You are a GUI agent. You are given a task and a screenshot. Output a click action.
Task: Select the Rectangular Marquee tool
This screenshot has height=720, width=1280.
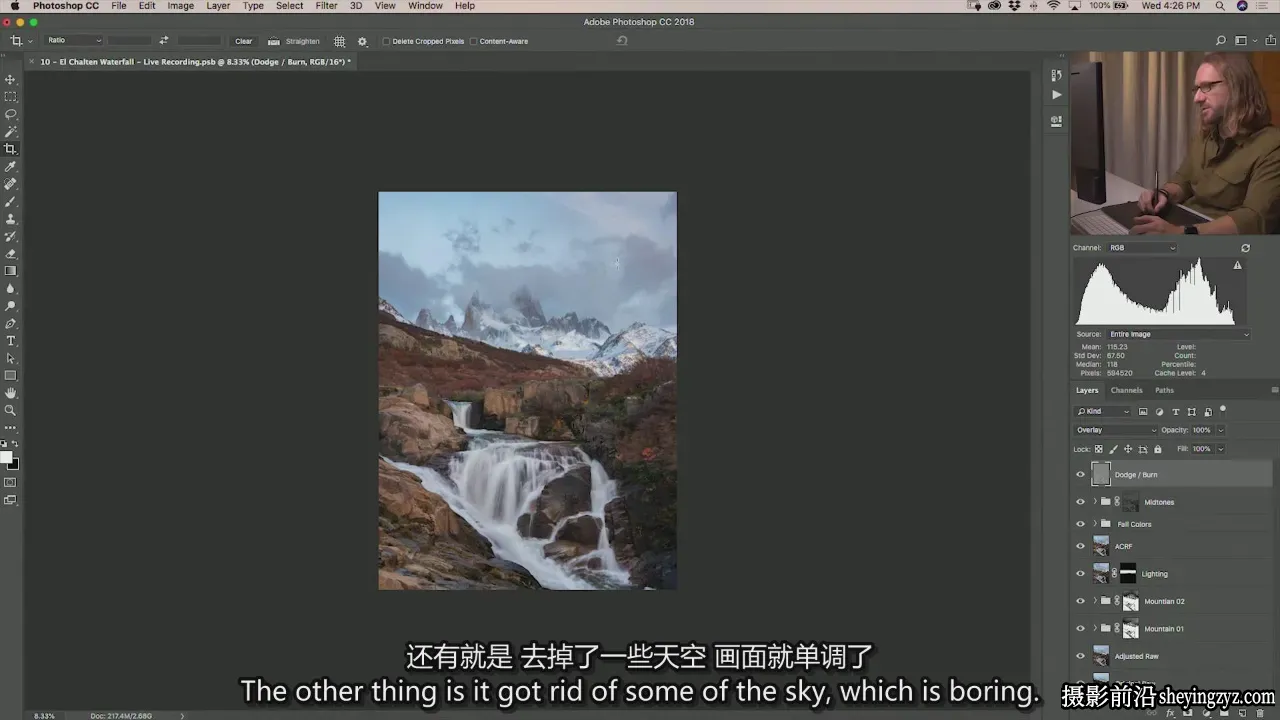(x=11, y=97)
